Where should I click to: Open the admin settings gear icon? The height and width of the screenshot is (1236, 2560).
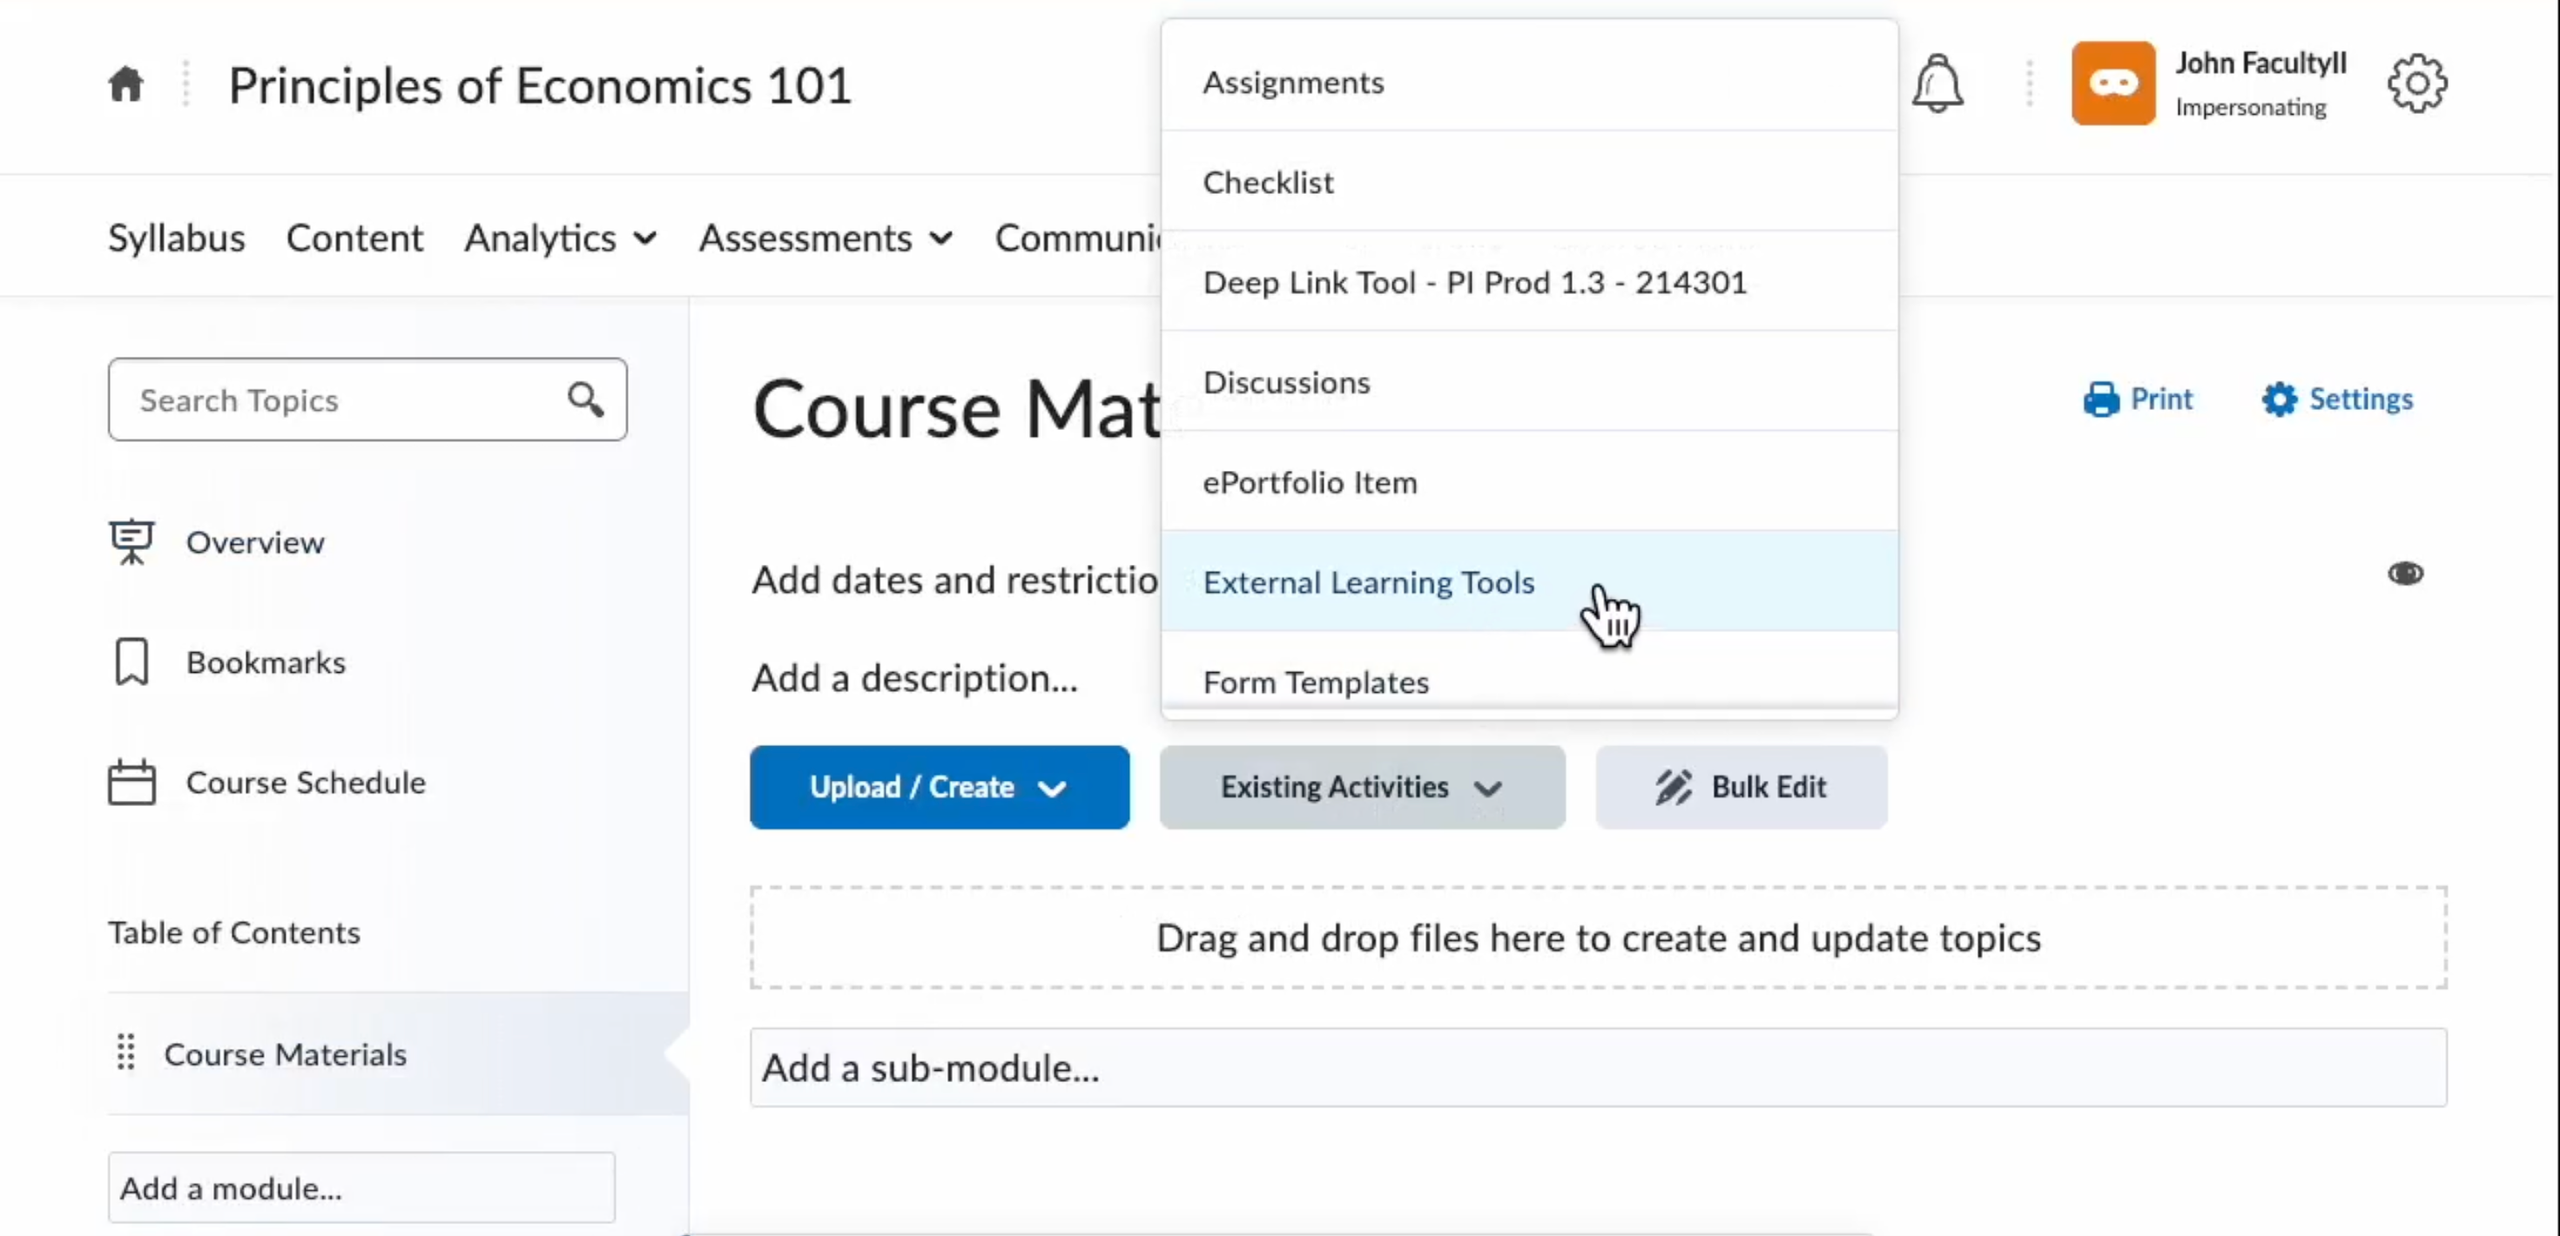[x=2417, y=83]
